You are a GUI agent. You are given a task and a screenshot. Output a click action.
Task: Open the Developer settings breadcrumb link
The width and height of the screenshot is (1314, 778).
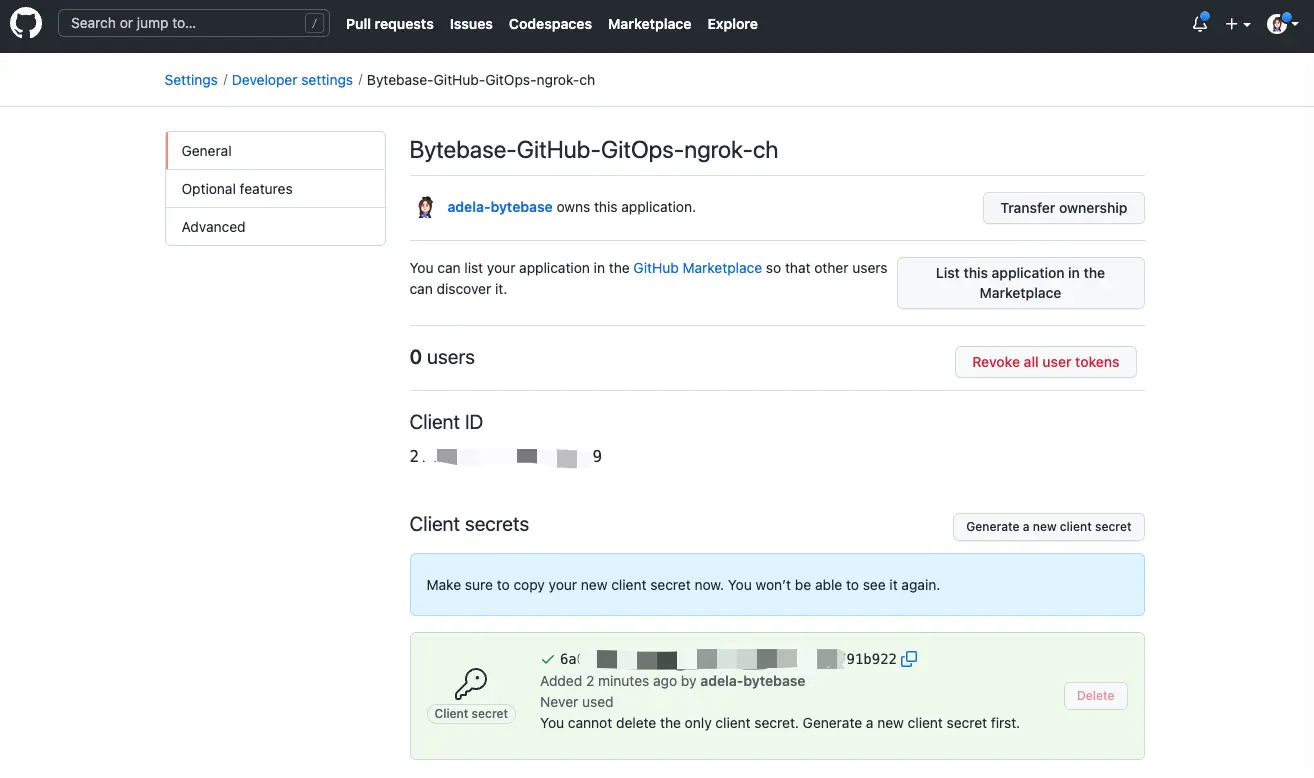click(x=292, y=79)
